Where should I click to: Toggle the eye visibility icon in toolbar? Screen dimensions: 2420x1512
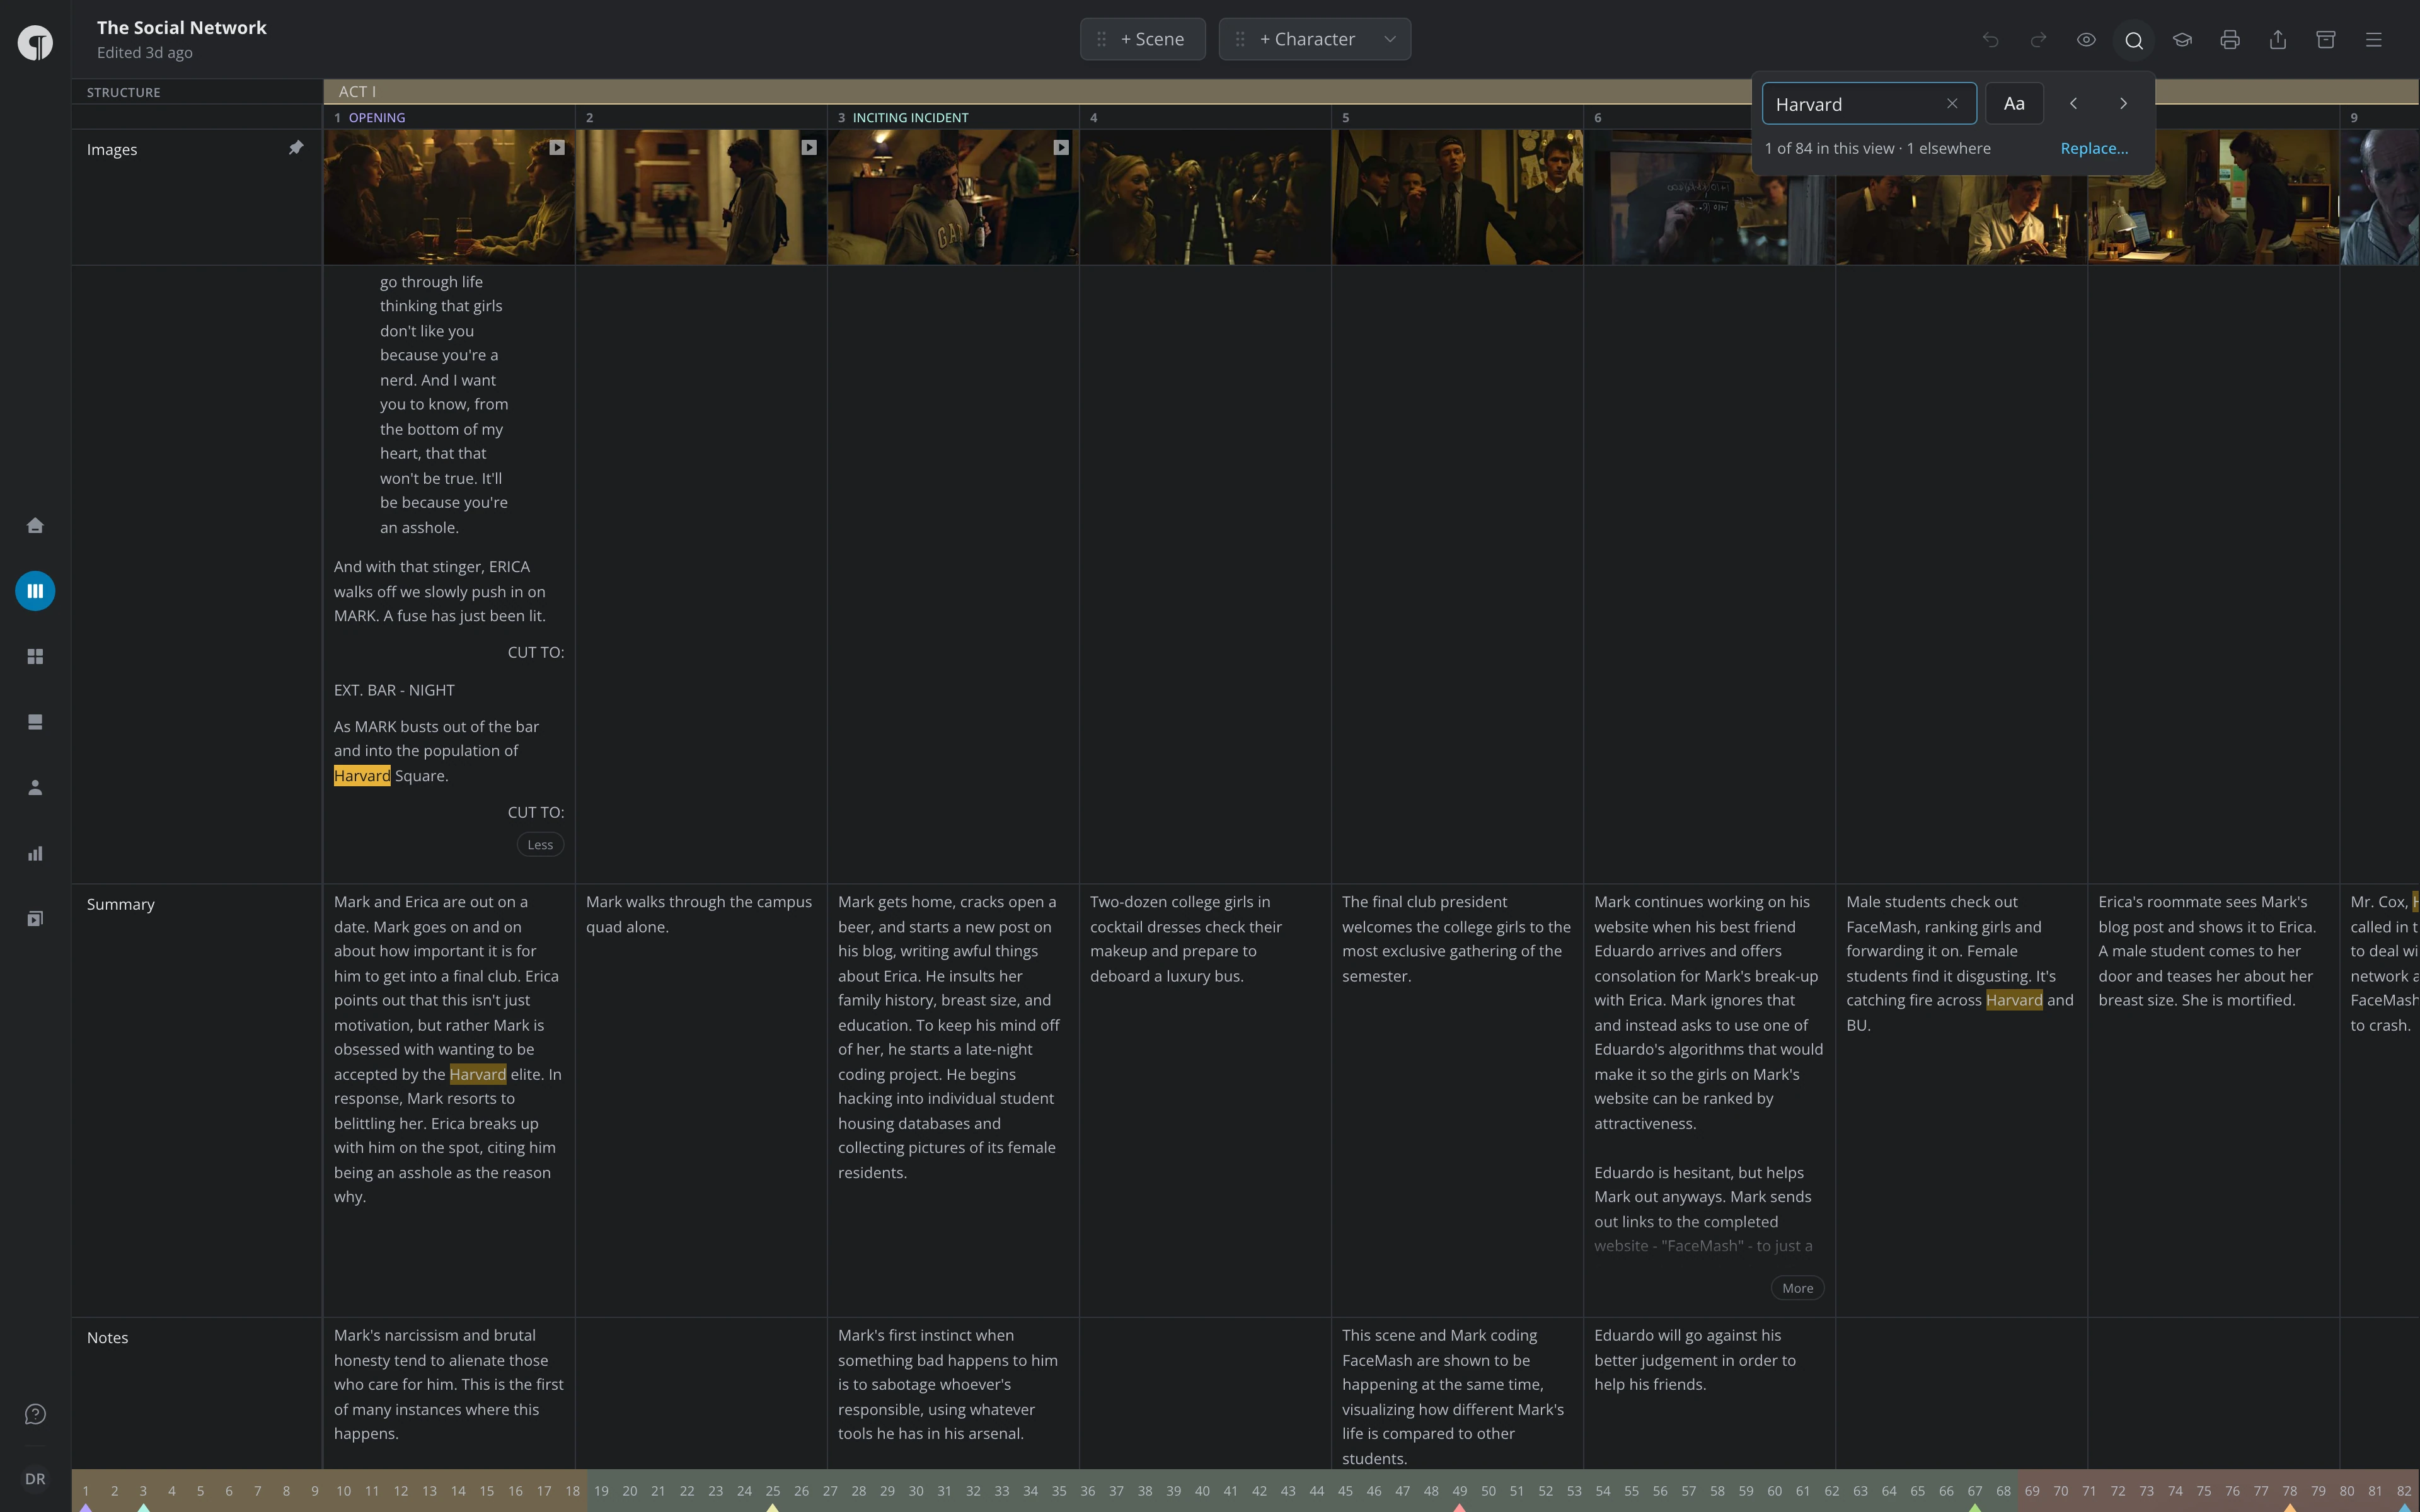(2086, 40)
